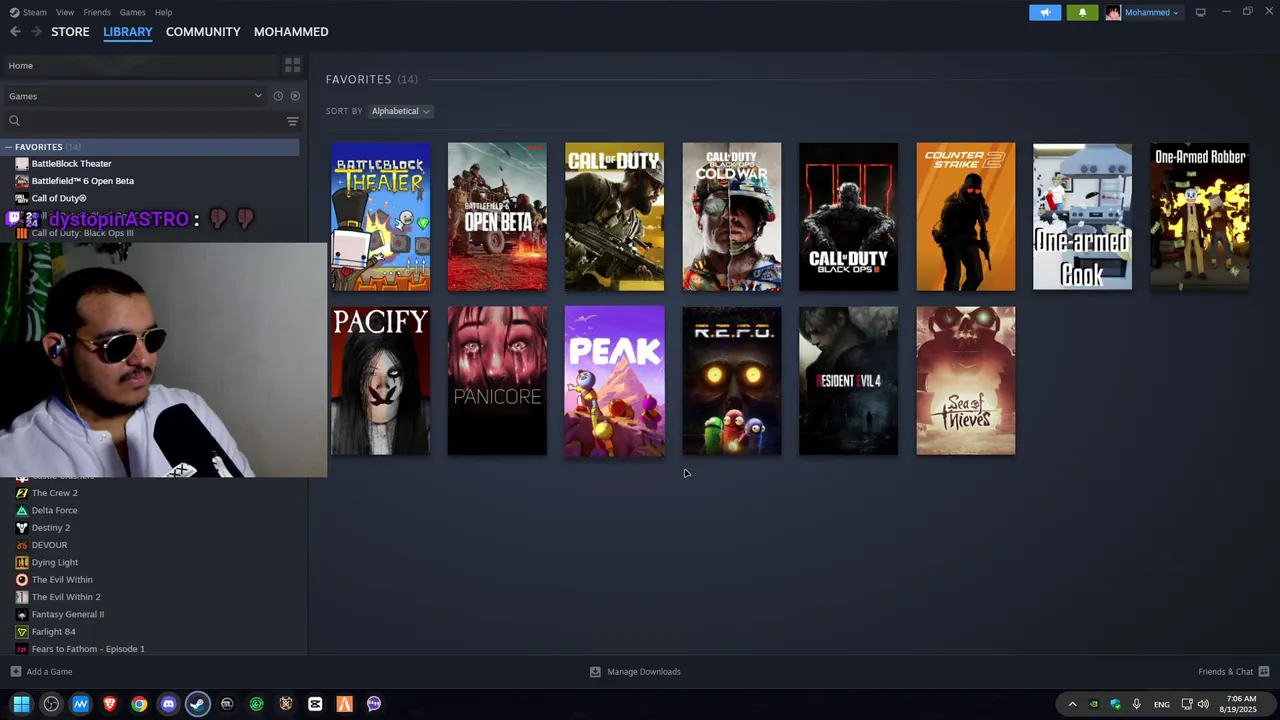
Task: Open the Games menu in menu bar
Action: click(132, 12)
